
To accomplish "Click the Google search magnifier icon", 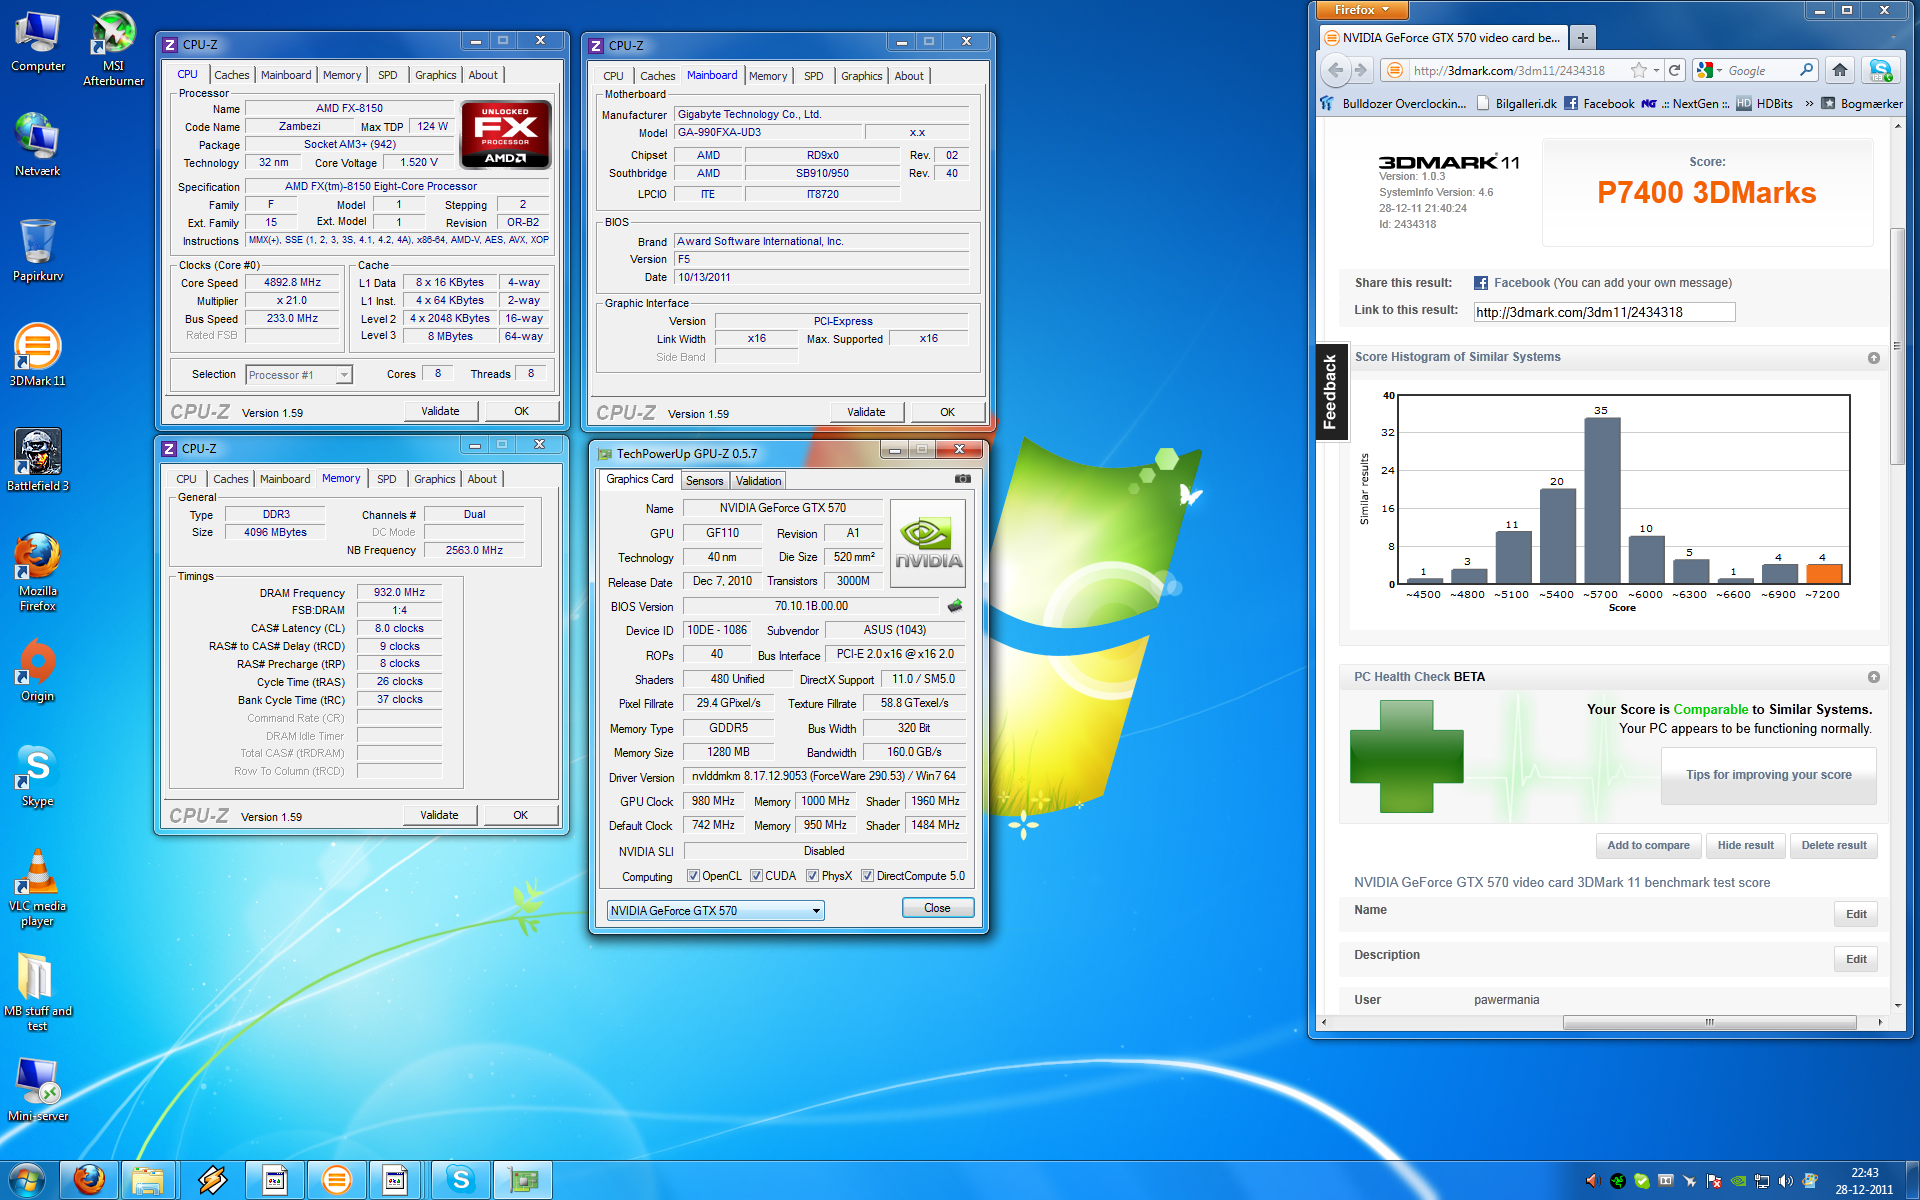I will point(1806,70).
